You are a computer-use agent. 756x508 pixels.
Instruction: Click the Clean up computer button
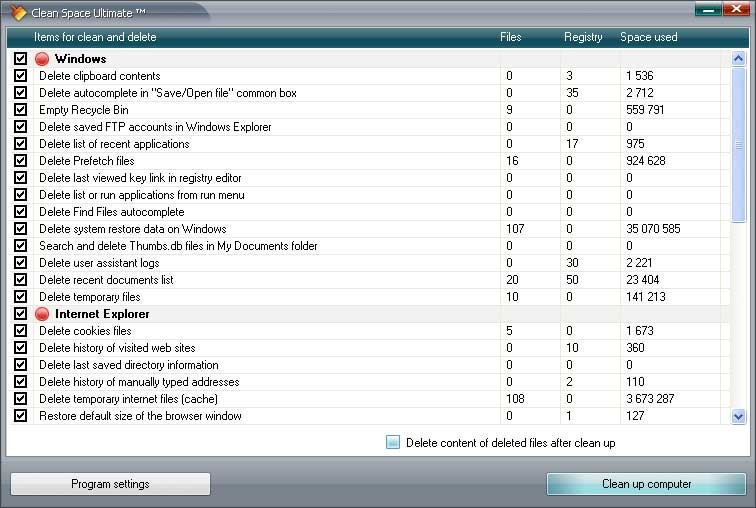(x=647, y=484)
